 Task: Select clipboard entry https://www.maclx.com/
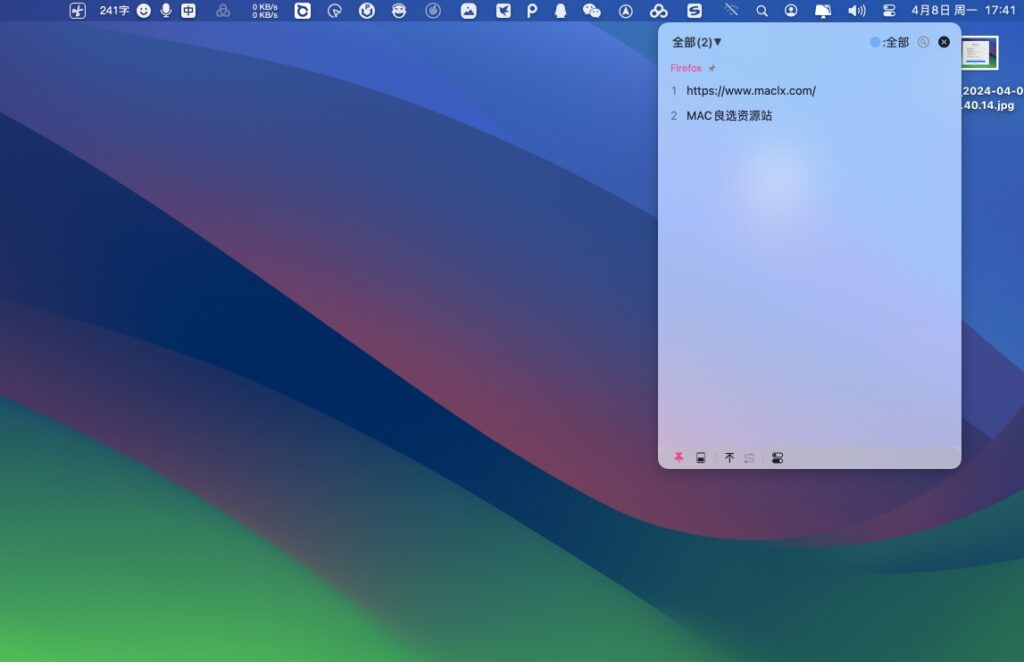(749, 90)
